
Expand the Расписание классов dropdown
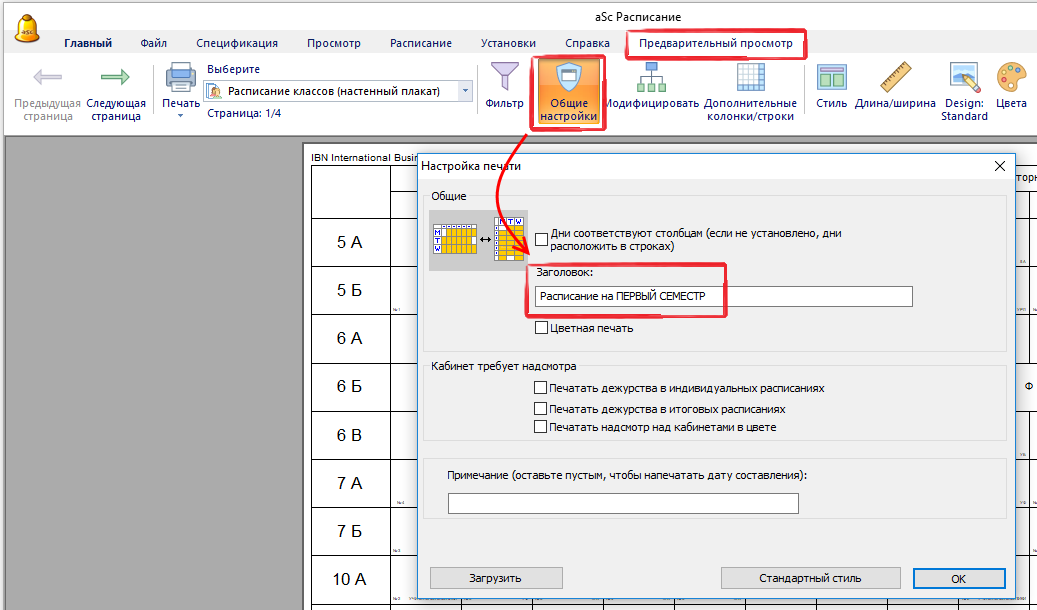(465, 91)
